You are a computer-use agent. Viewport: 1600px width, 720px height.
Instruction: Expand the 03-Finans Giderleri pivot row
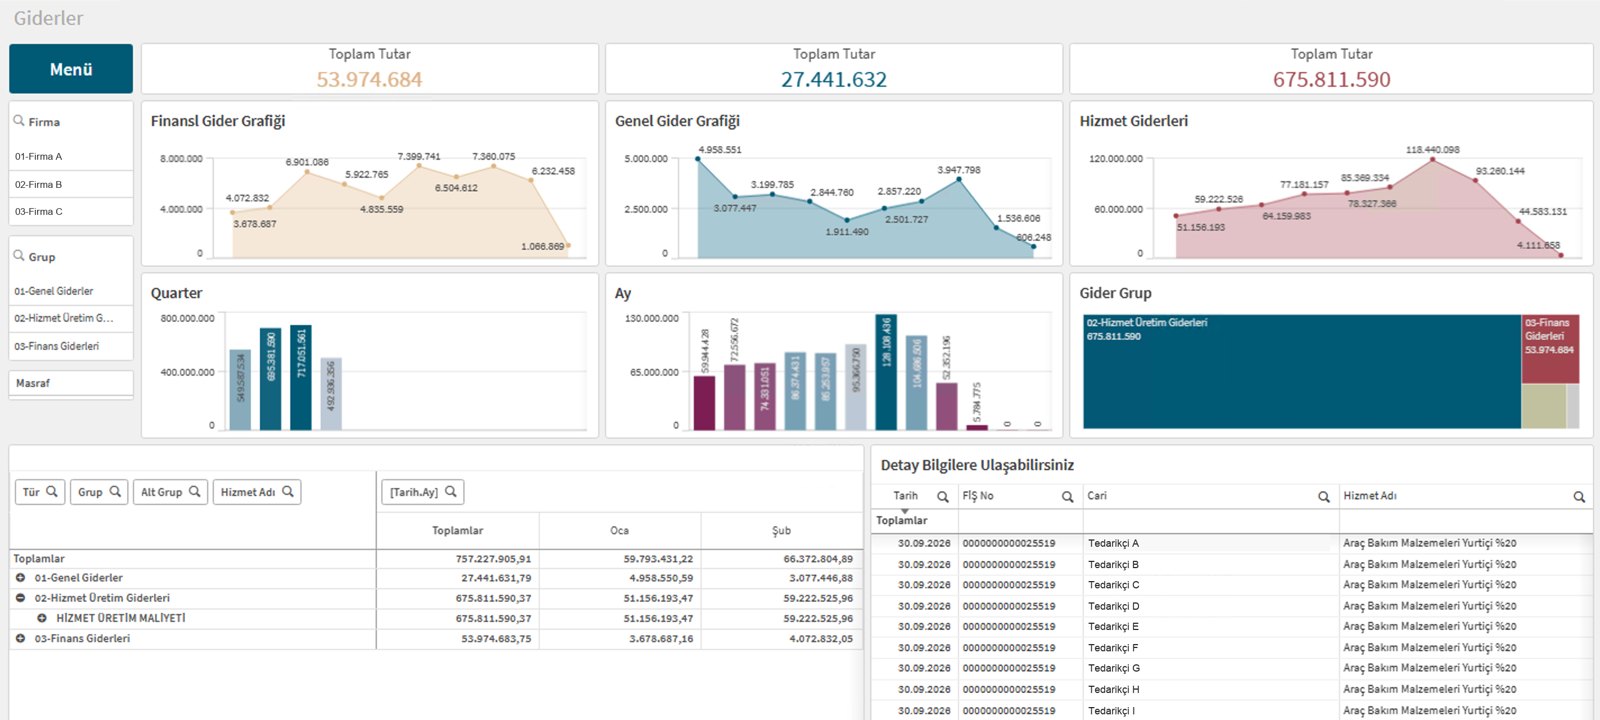pyautogui.click(x=20, y=638)
